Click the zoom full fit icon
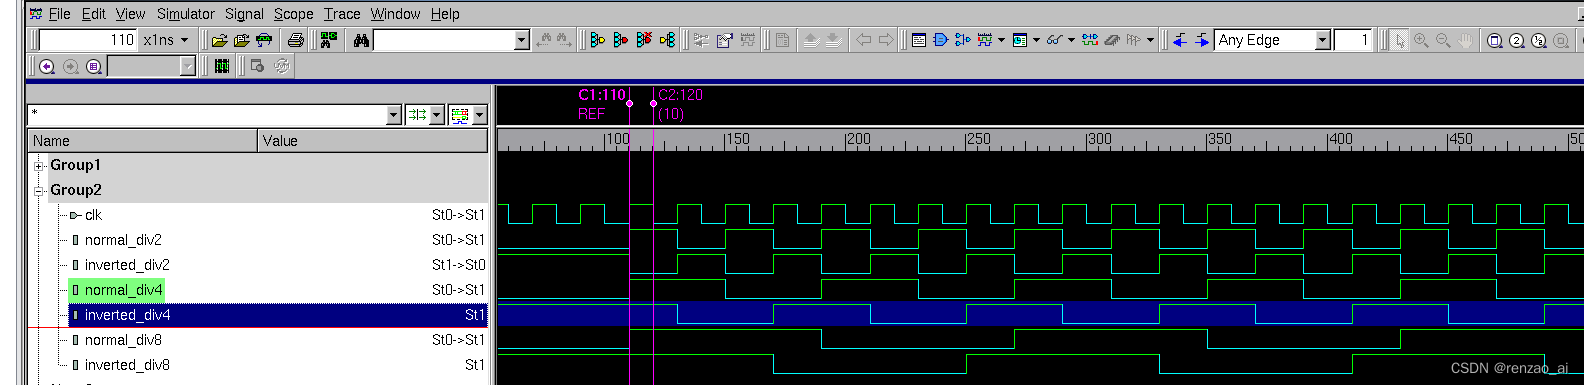This screenshot has width=1584, height=385. (x=1495, y=40)
